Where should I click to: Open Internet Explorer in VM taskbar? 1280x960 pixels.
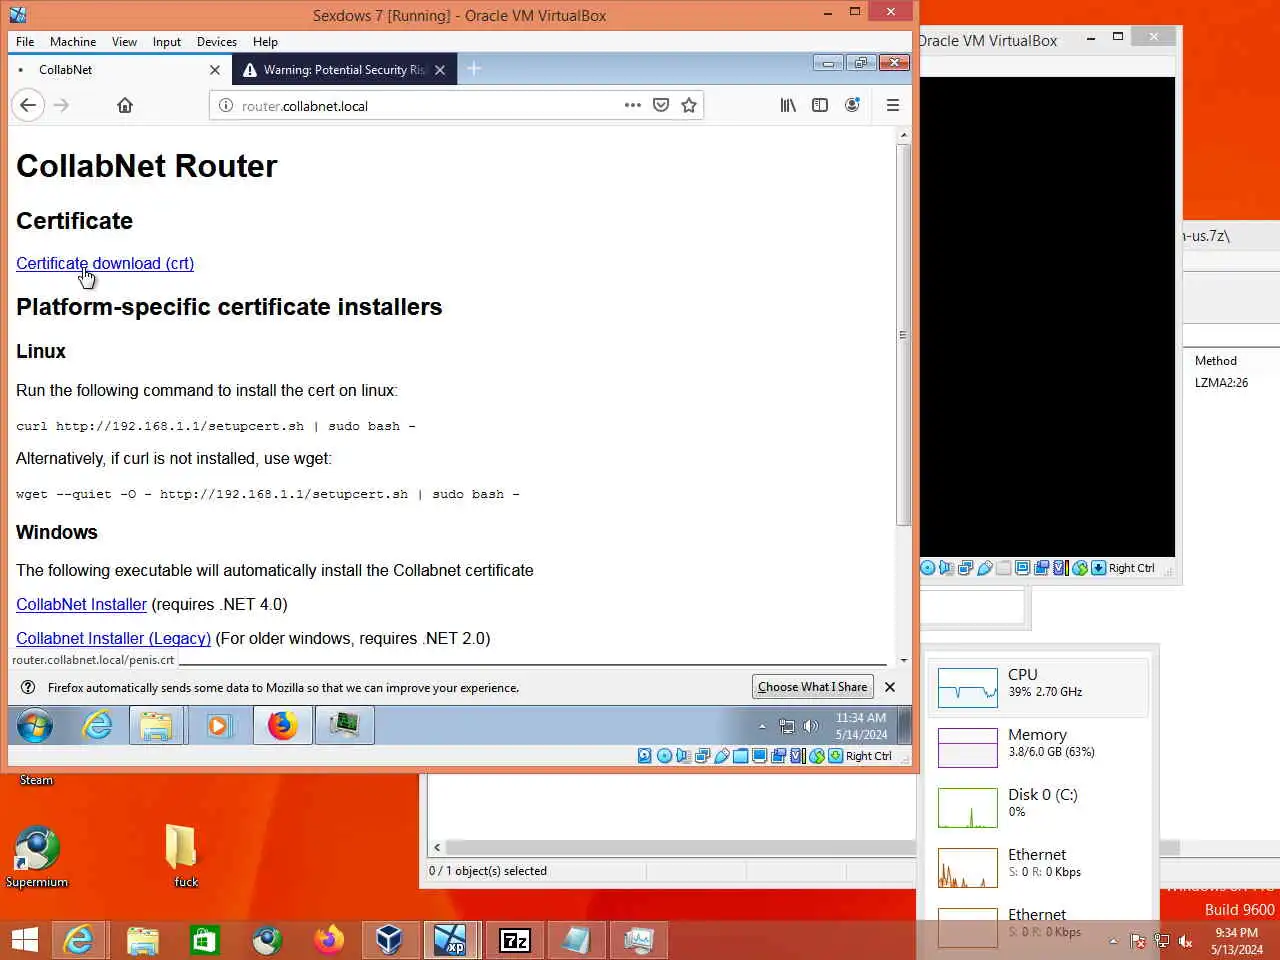[x=98, y=725]
